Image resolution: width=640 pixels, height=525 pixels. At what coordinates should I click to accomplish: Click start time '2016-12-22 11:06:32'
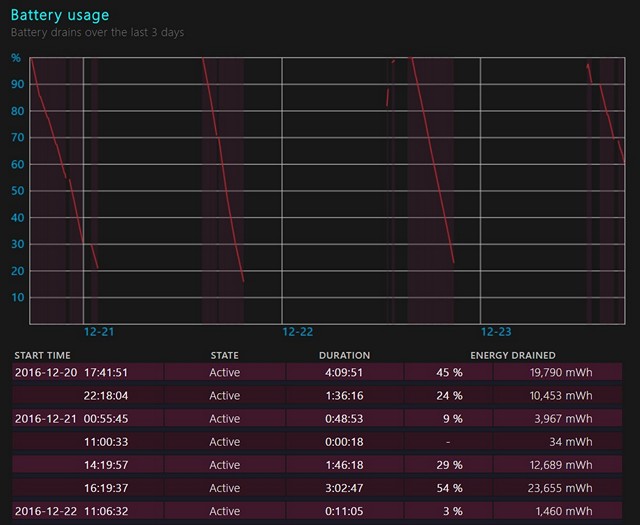(71, 511)
